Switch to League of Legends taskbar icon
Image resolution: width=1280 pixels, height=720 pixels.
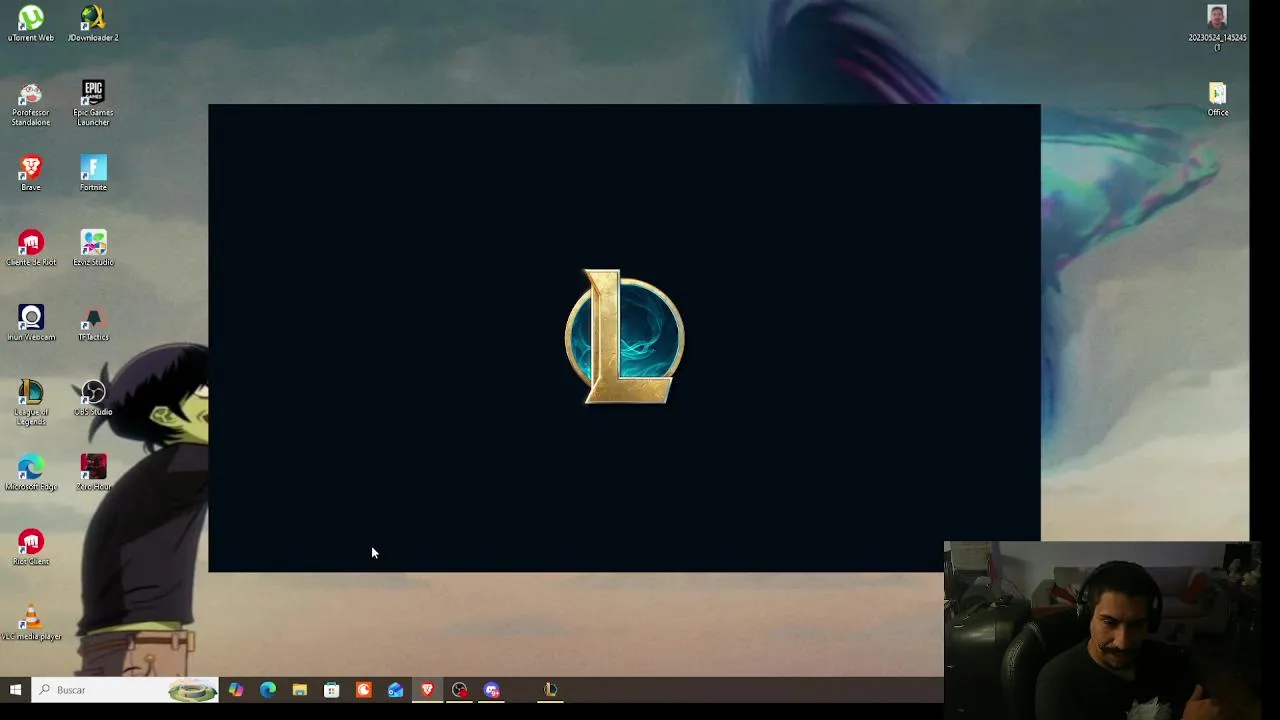[x=550, y=690]
